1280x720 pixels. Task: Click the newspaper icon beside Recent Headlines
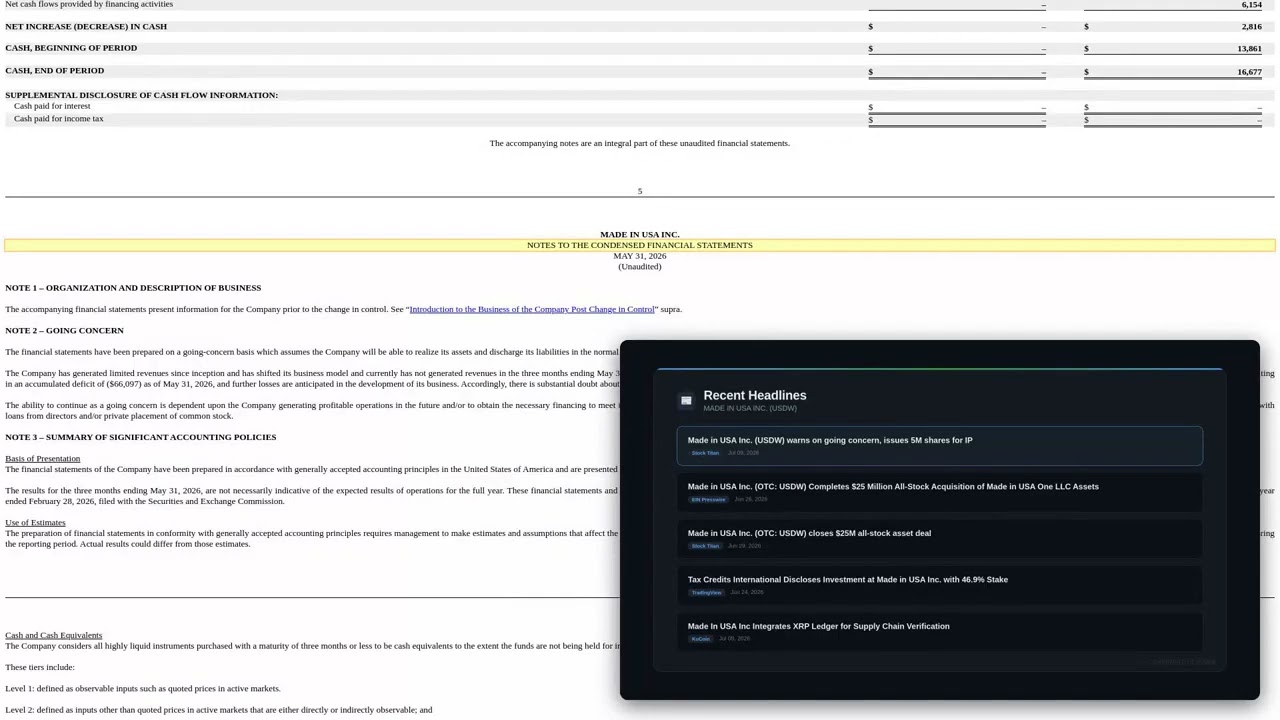point(686,400)
